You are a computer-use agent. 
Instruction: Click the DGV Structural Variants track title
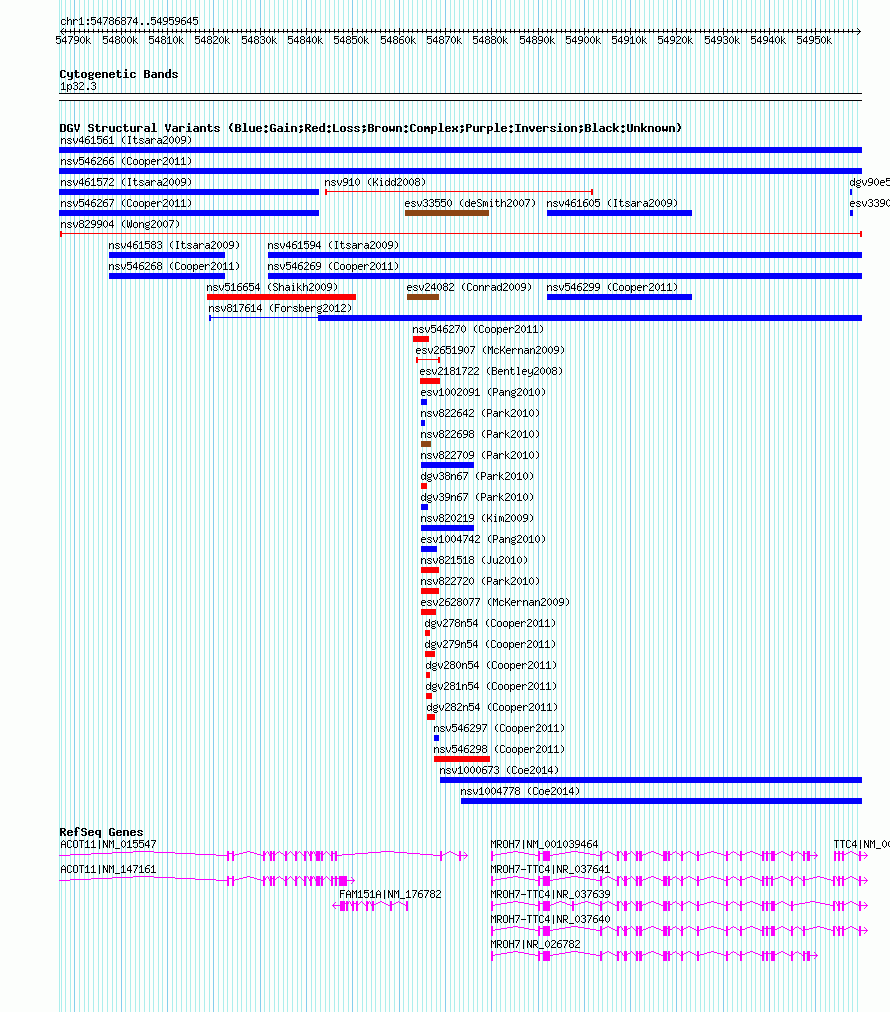pos(370,128)
